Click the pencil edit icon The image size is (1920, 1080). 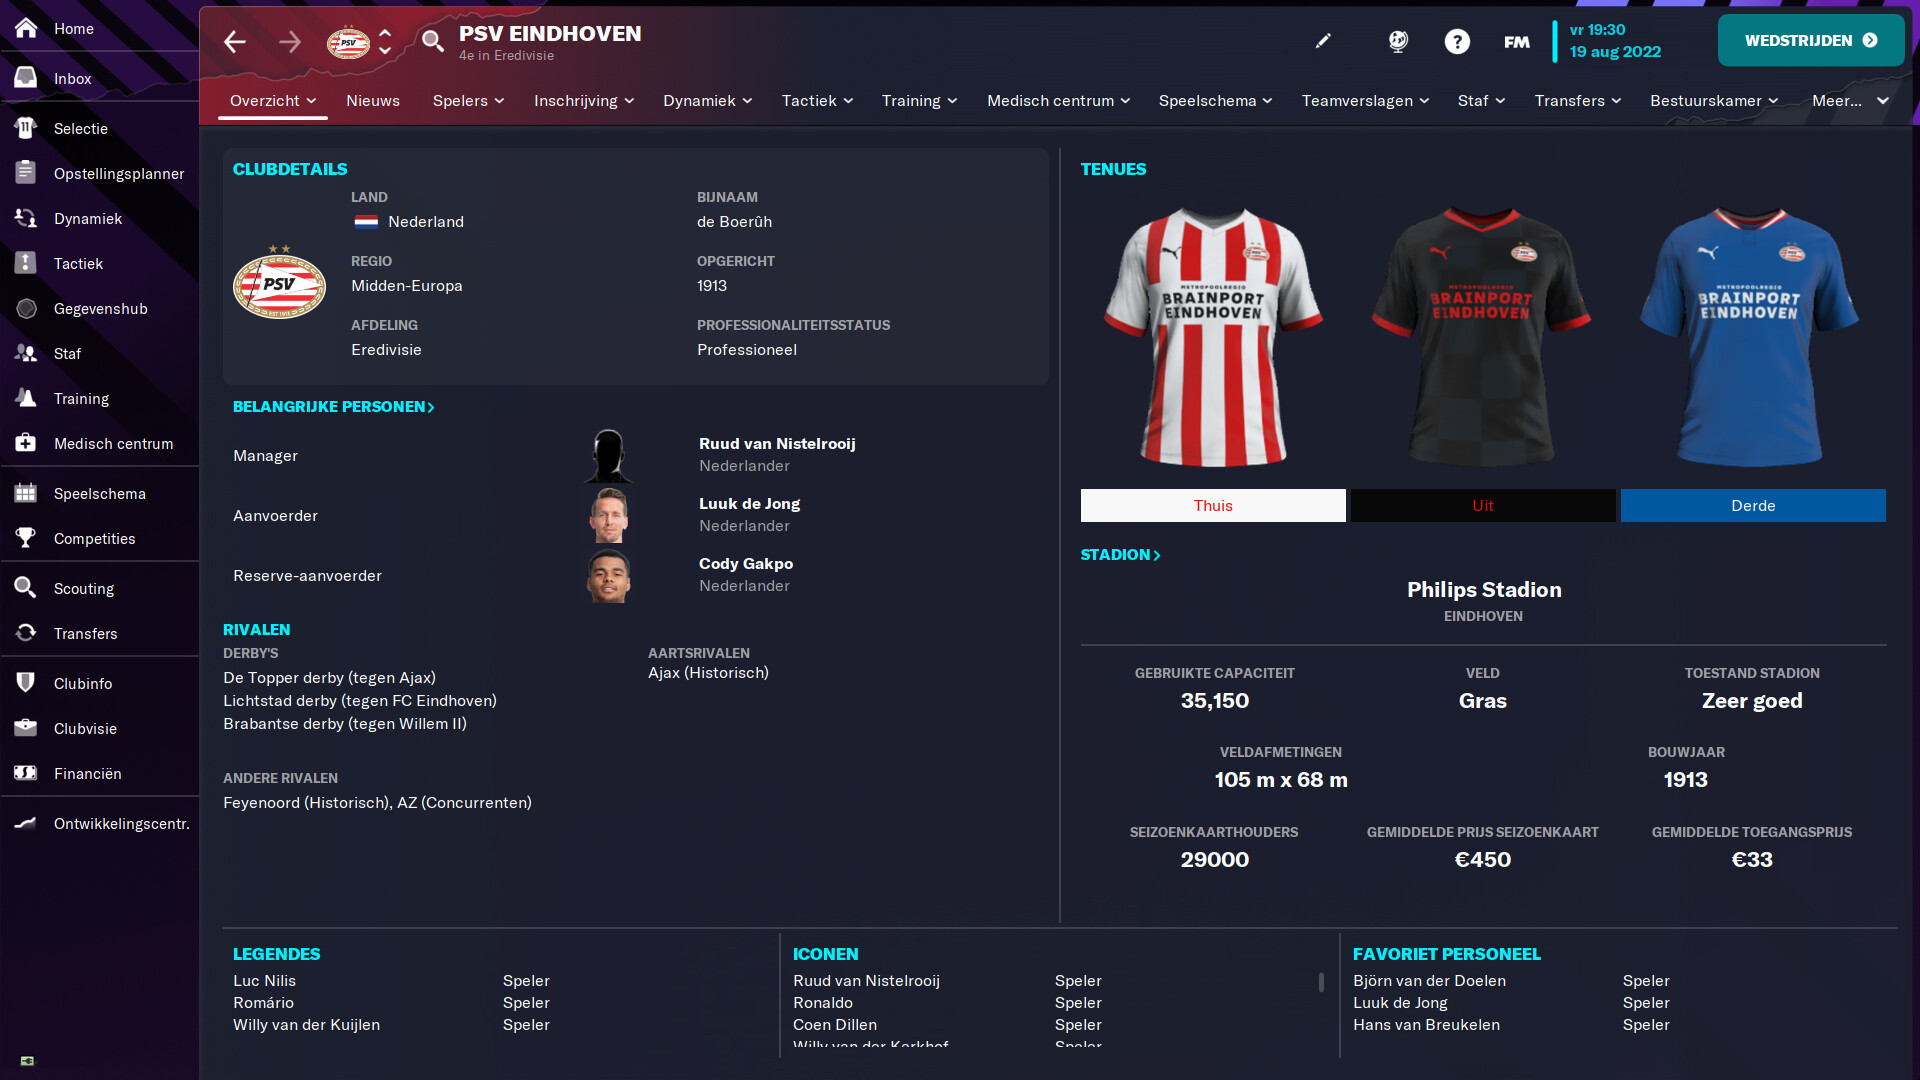(1323, 41)
